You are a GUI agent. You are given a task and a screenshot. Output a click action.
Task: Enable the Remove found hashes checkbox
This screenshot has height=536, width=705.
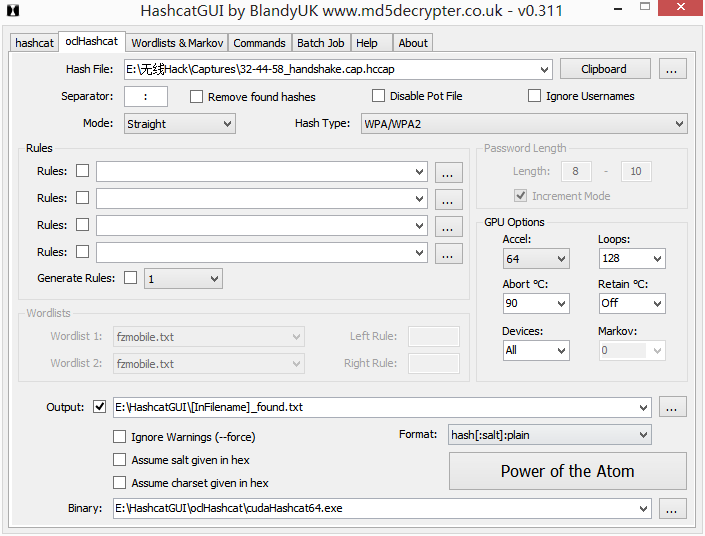tap(197, 97)
